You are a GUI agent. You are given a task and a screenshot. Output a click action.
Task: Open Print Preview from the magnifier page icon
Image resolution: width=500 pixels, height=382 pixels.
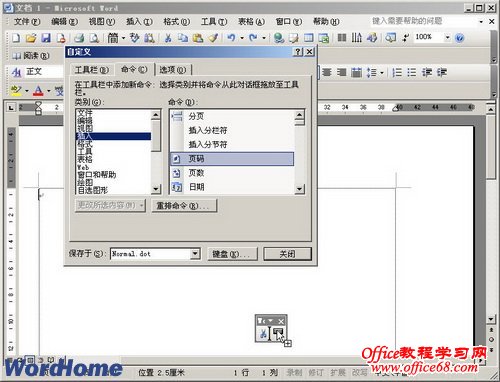tap(94, 38)
